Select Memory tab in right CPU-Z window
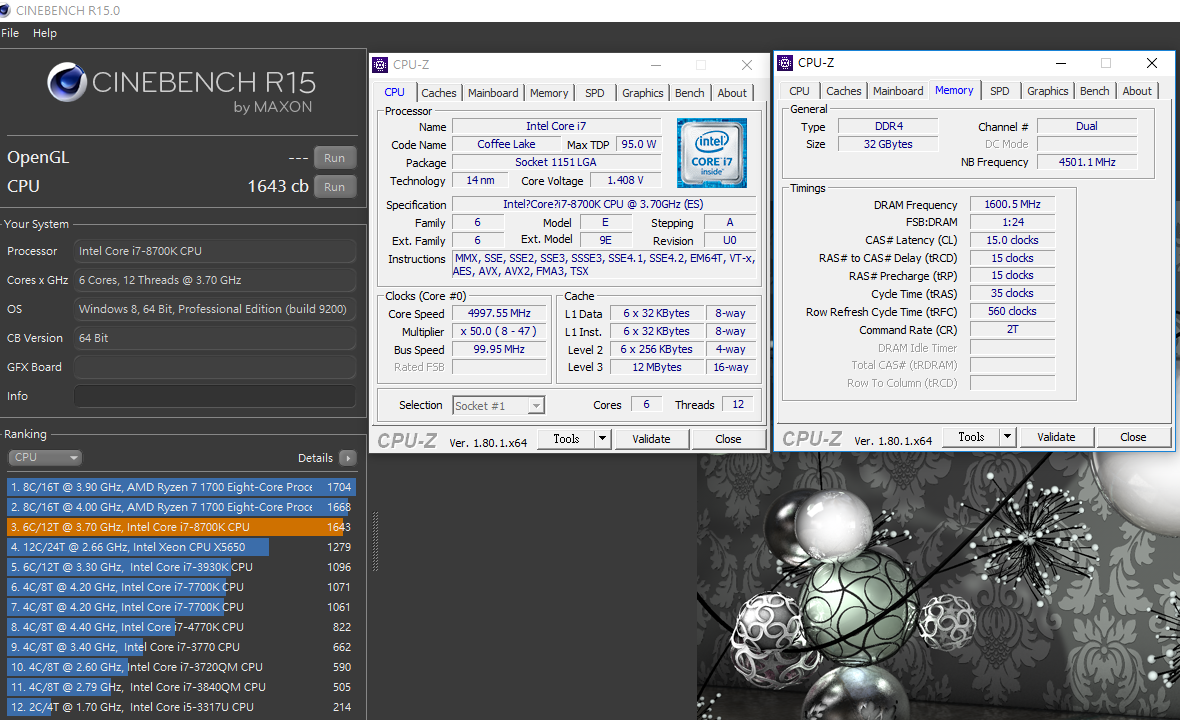Image resolution: width=1180 pixels, height=720 pixels. (x=954, y=90)
